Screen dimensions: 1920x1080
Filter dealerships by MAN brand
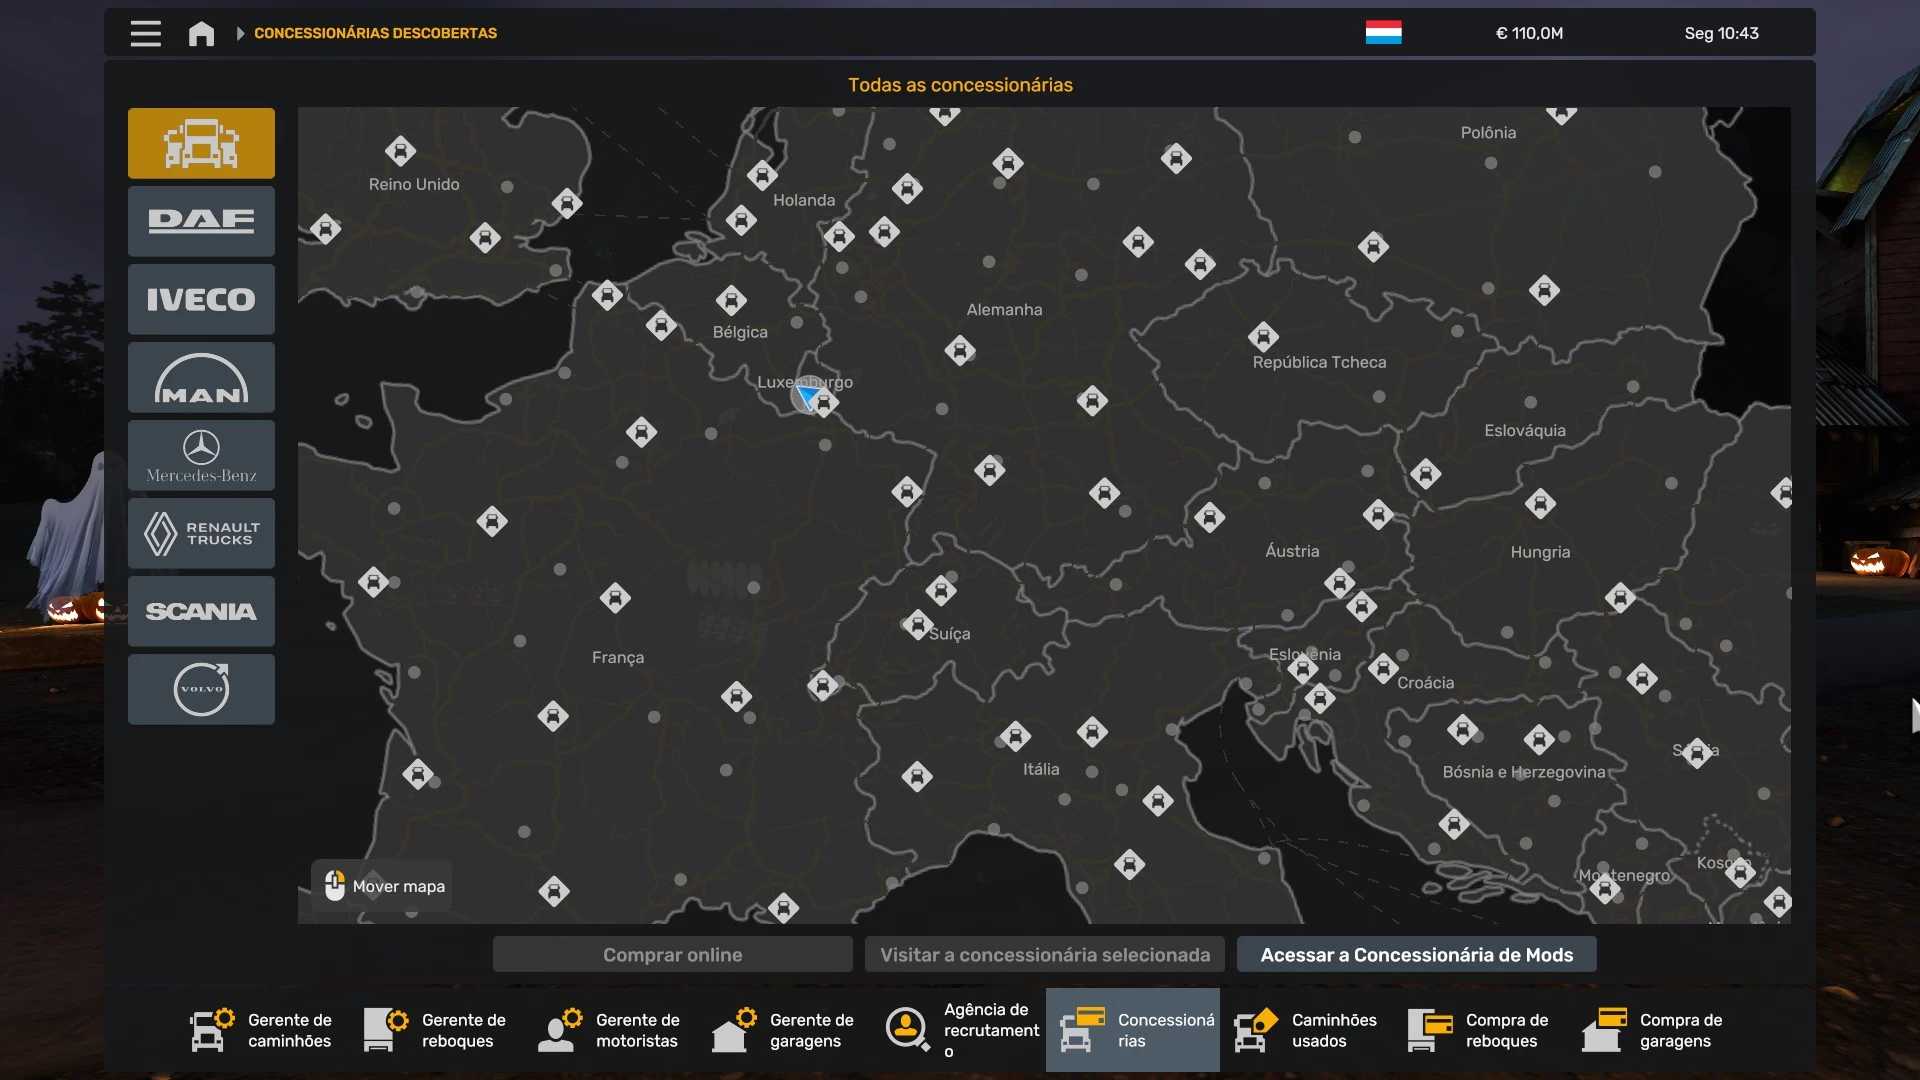tap(201, 377)
